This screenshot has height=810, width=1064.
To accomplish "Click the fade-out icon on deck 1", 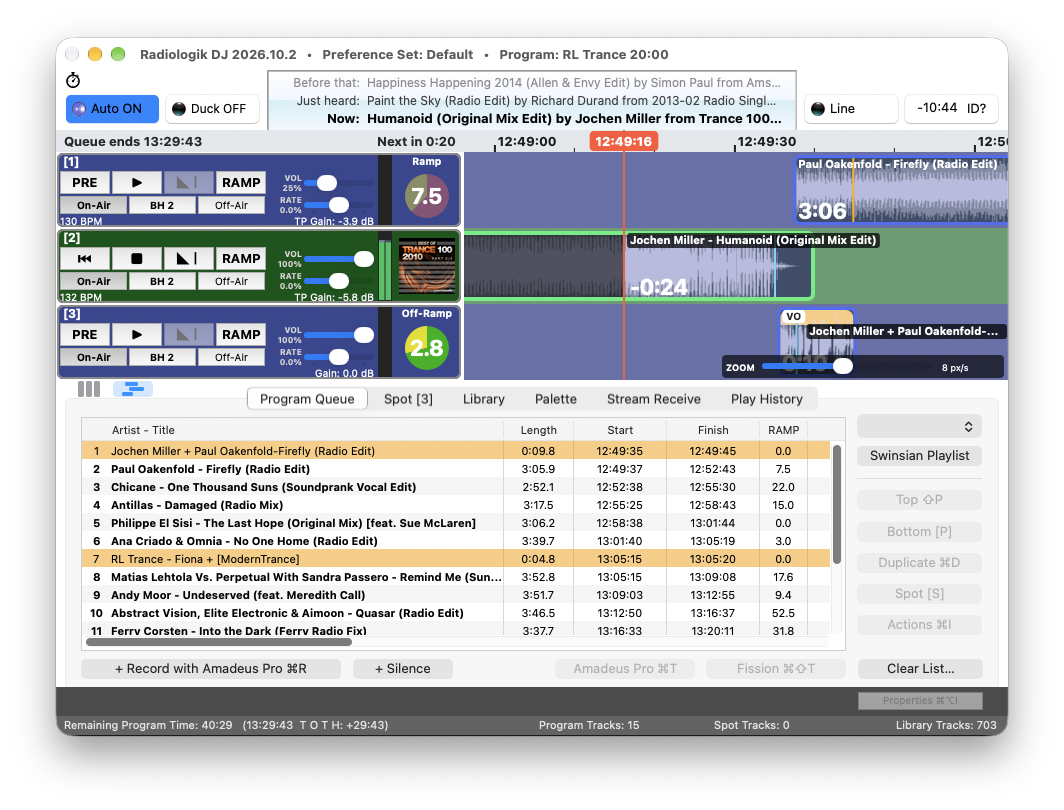I will pos(188,182).
